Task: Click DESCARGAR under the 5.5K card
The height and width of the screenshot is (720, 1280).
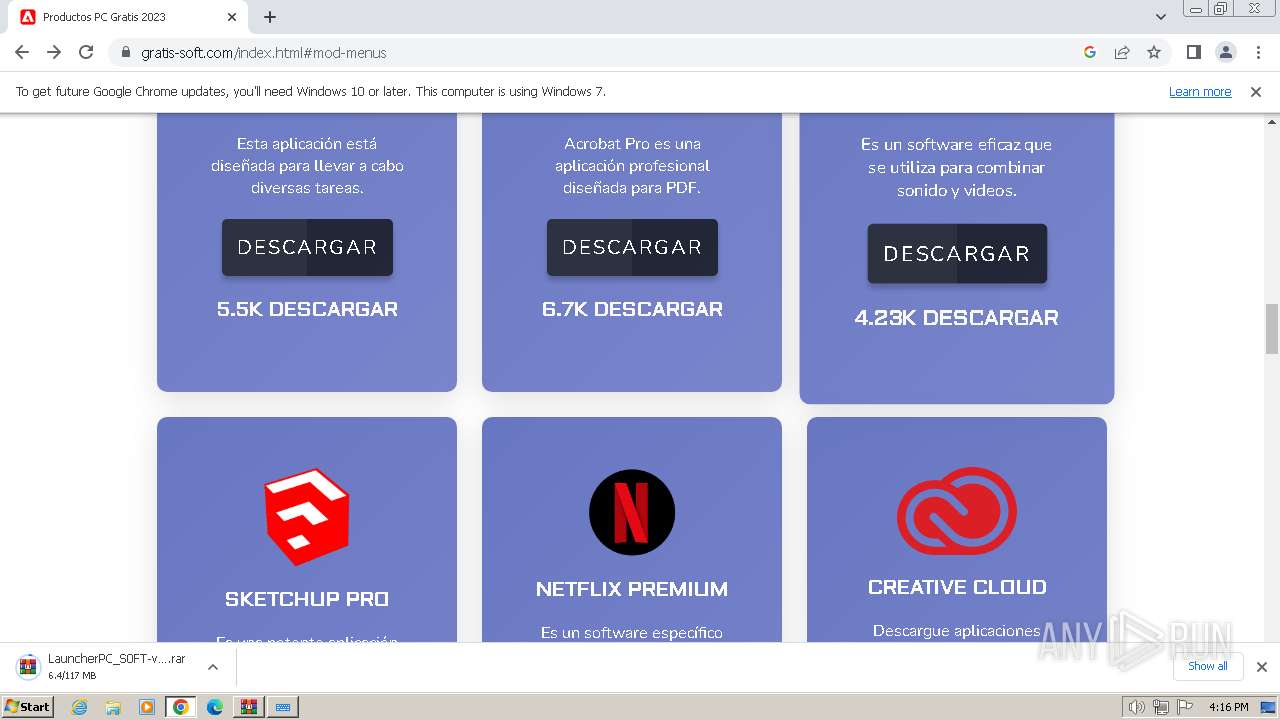Action: 307,247
